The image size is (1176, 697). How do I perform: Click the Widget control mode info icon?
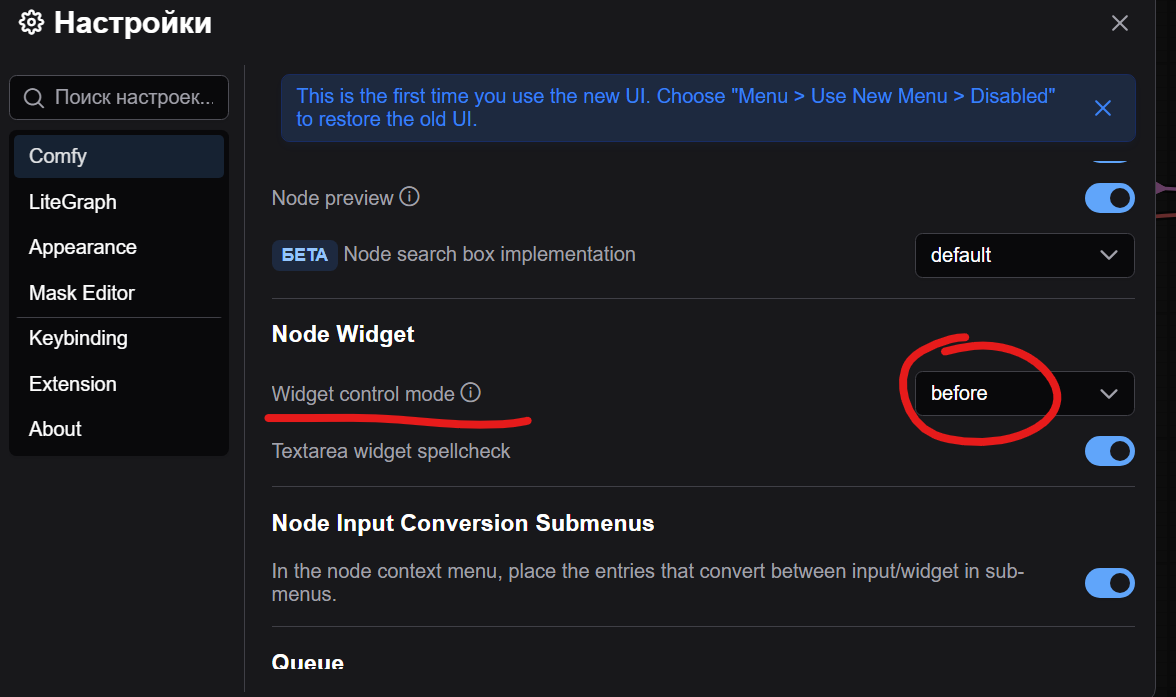tap(470, 392)
